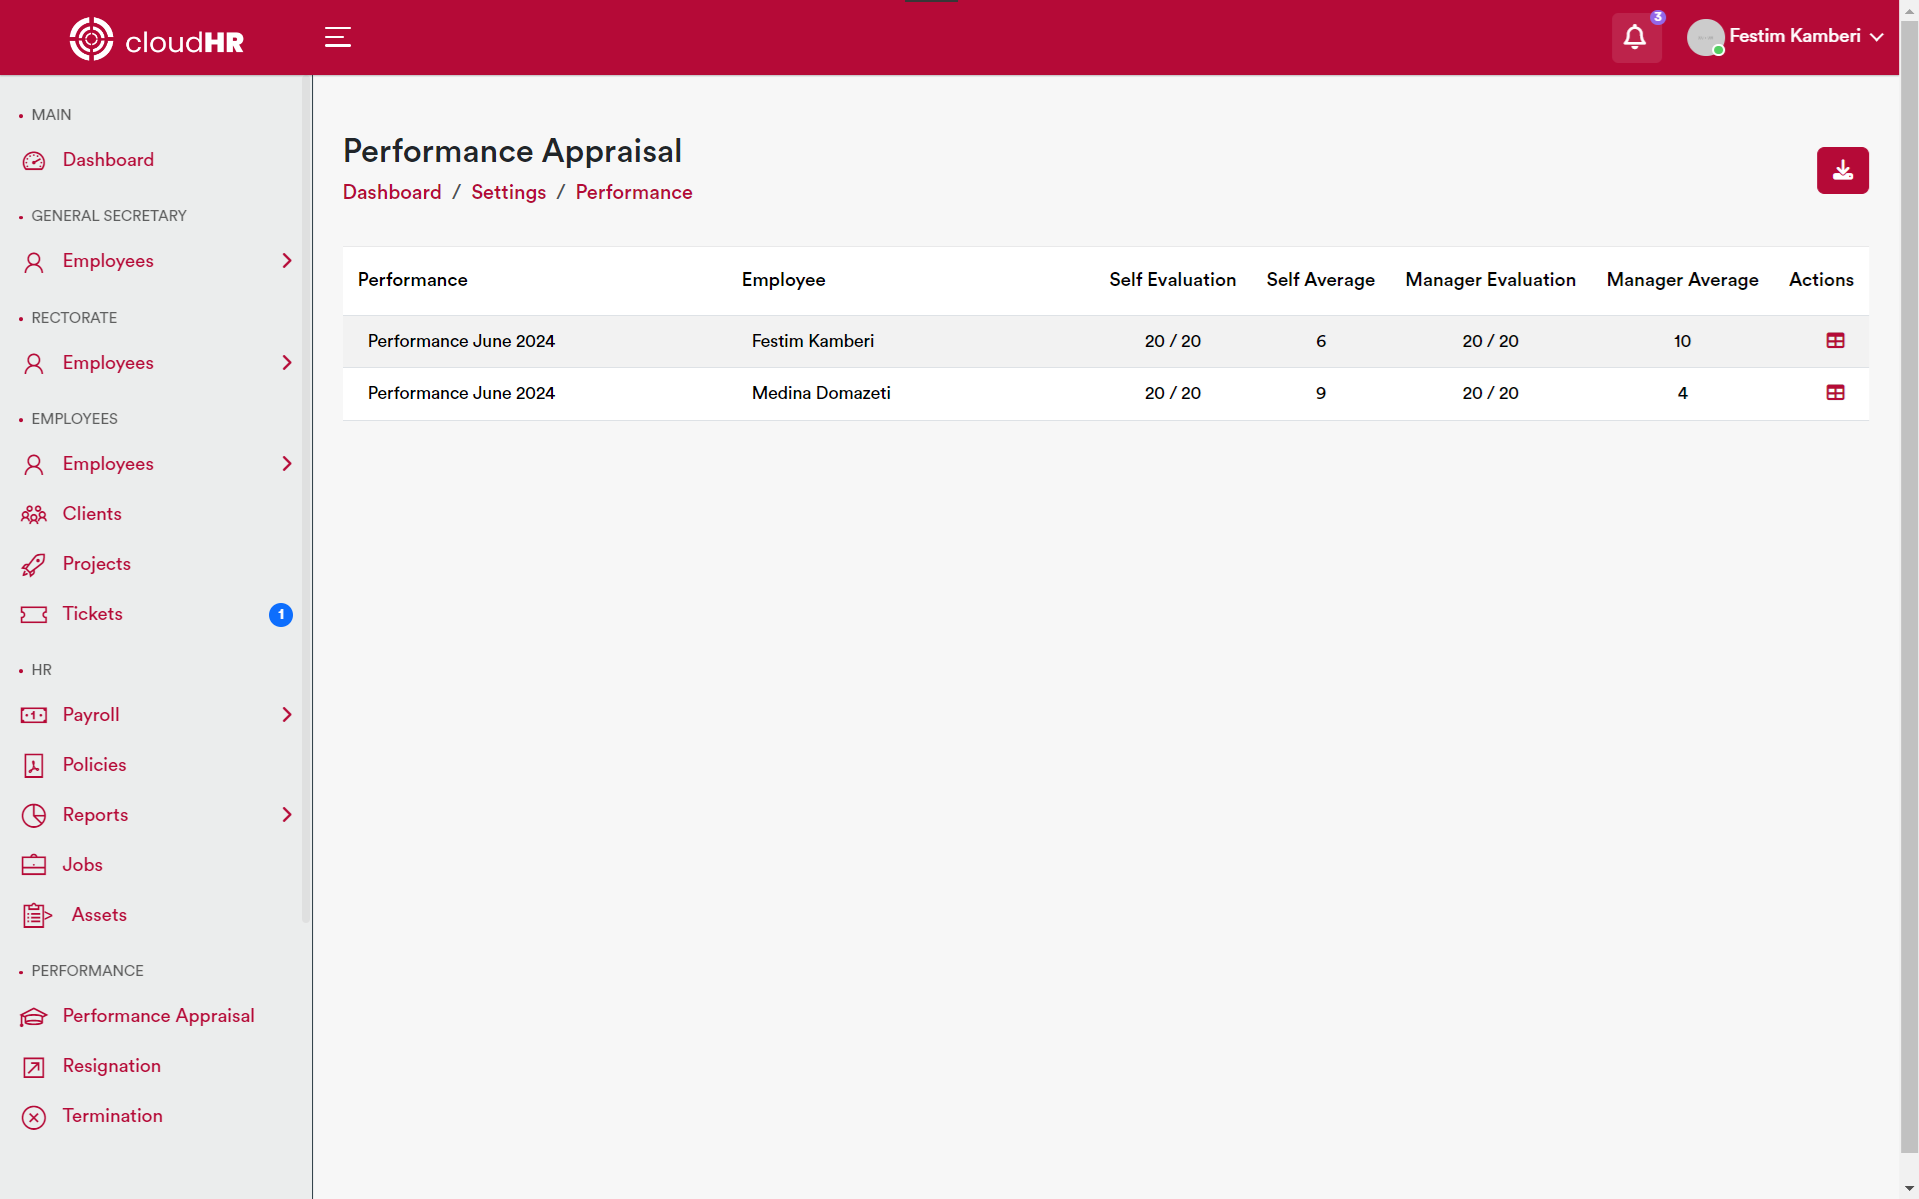Image resolution: width=1919 pixels, height=1199 pixels.
Task: Expand the Payroll submenu
Action: point(286,715)
